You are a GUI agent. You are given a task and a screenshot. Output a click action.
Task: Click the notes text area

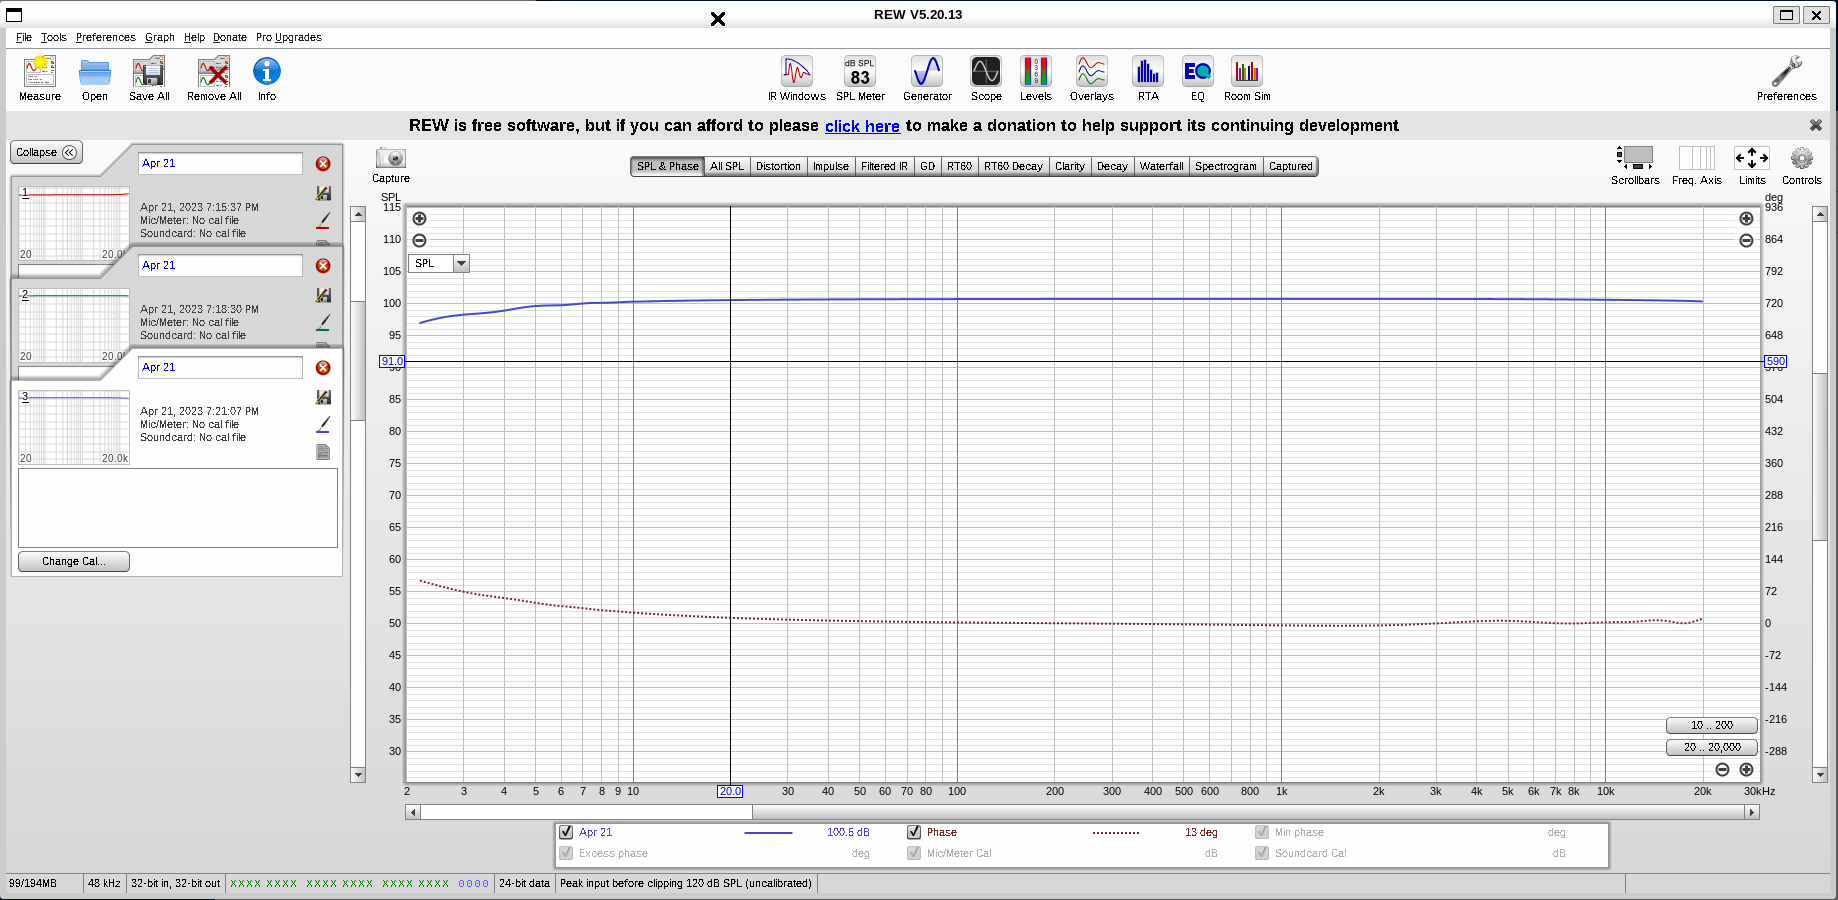coord(178,507)
